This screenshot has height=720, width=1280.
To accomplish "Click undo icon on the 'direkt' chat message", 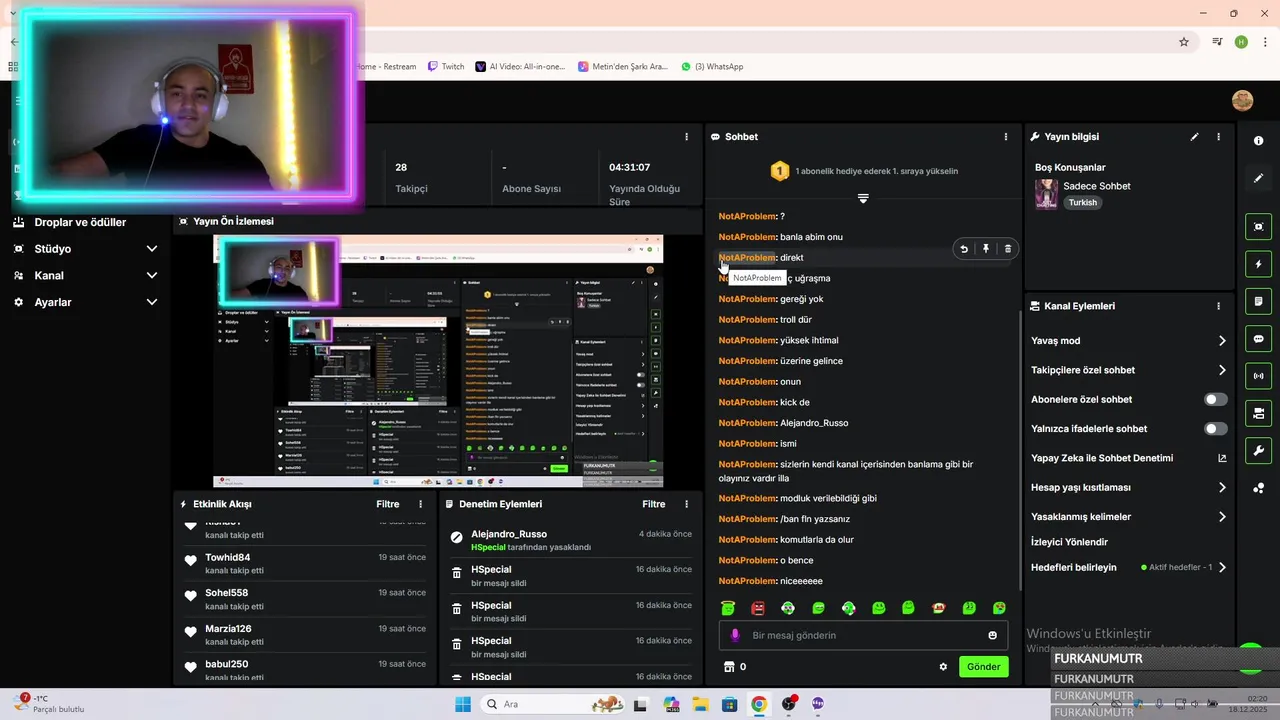I will point(964,249).
